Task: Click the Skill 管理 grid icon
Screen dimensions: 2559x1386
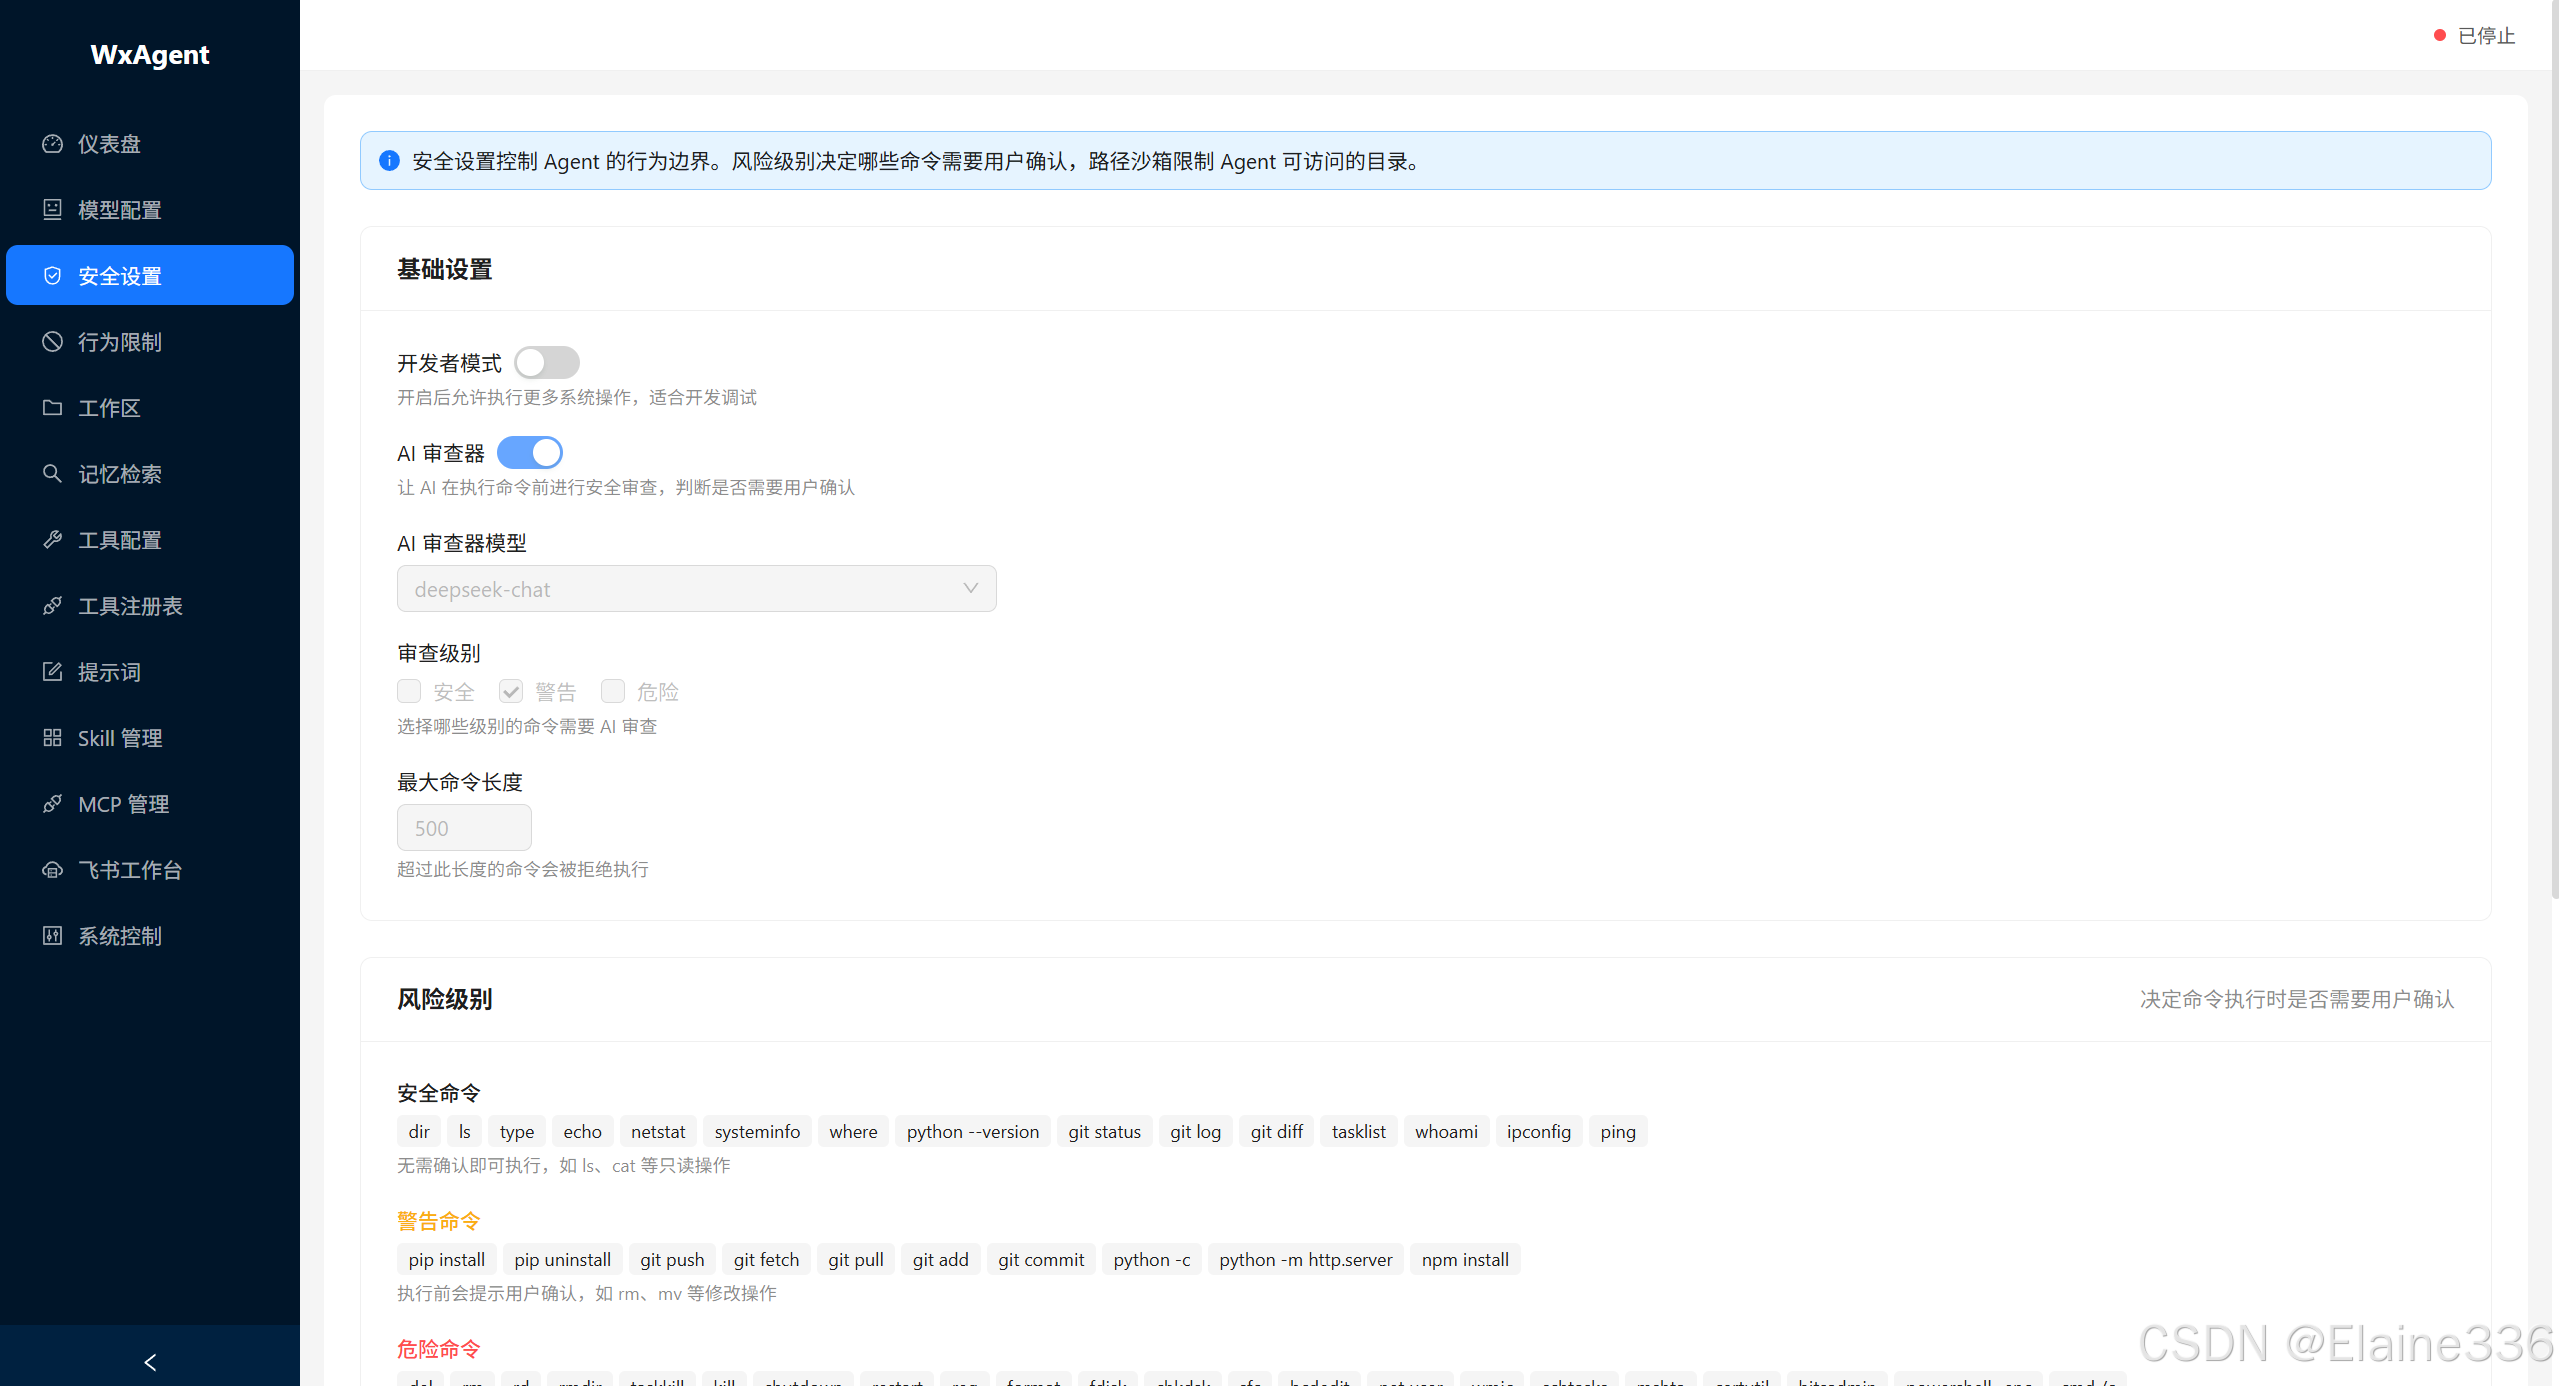Action: tap(53, 737)
